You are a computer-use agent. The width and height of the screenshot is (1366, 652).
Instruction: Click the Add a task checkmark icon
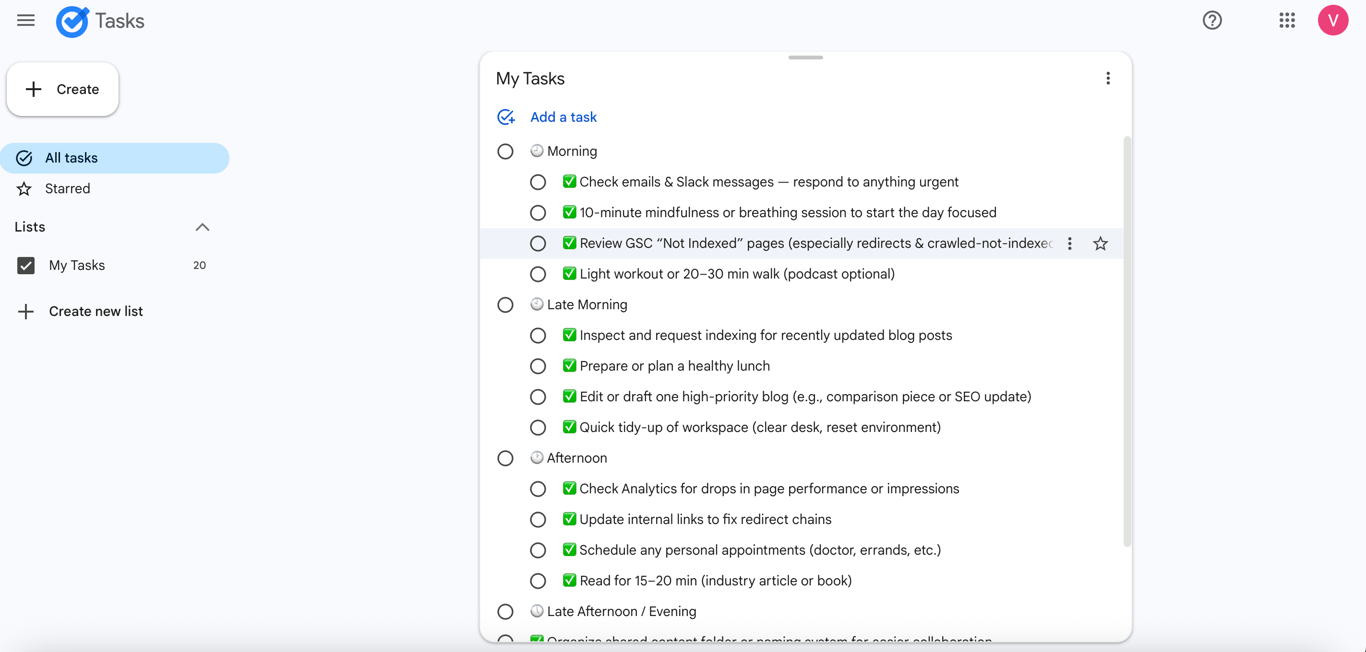point(506,116)
